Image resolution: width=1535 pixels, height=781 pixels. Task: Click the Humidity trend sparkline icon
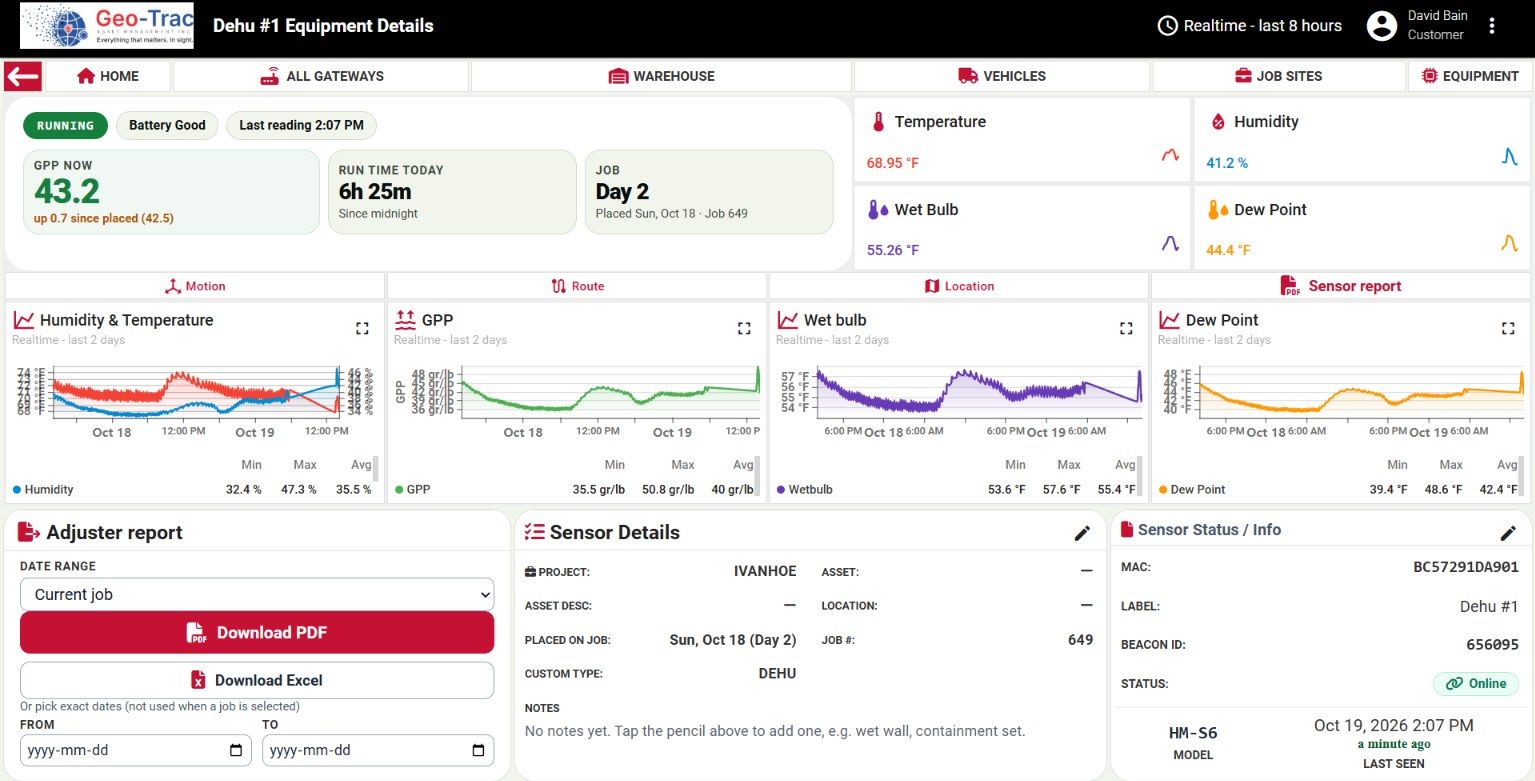tap(1510, 156)
